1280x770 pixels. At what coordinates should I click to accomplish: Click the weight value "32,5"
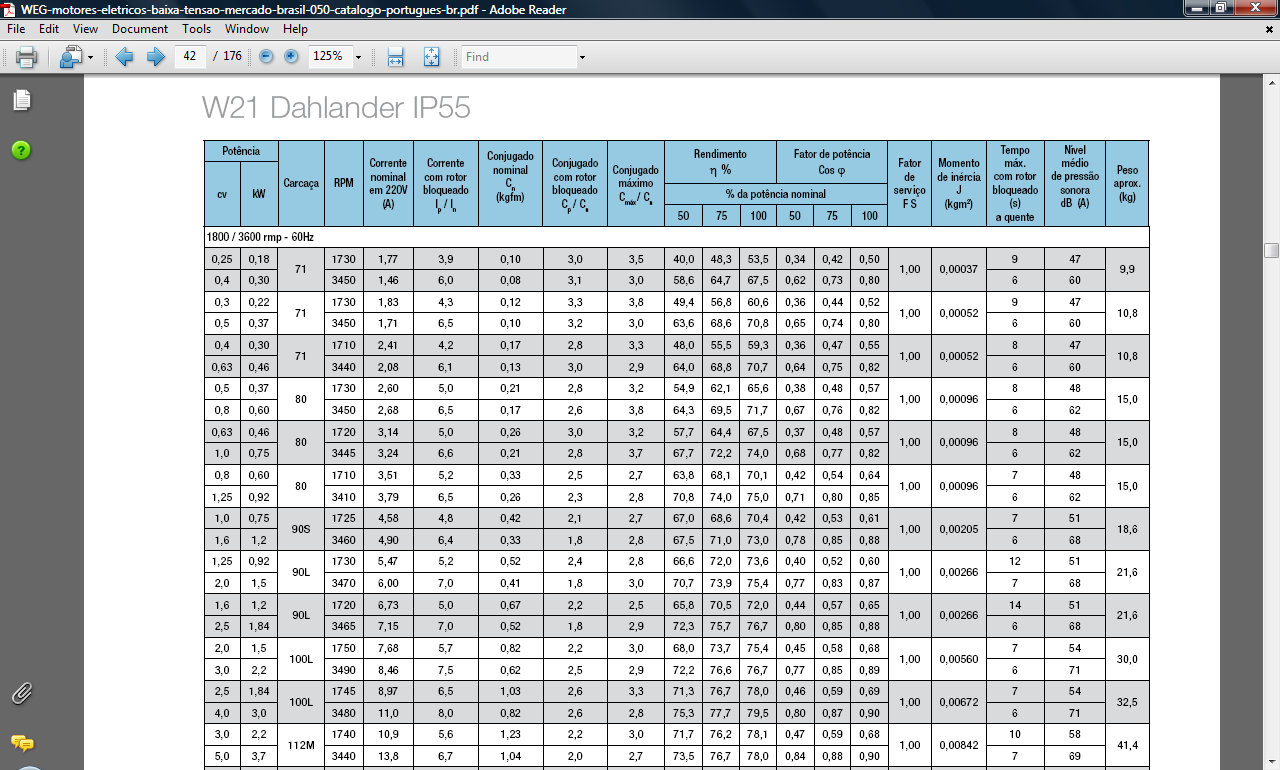coord(1128,702)
